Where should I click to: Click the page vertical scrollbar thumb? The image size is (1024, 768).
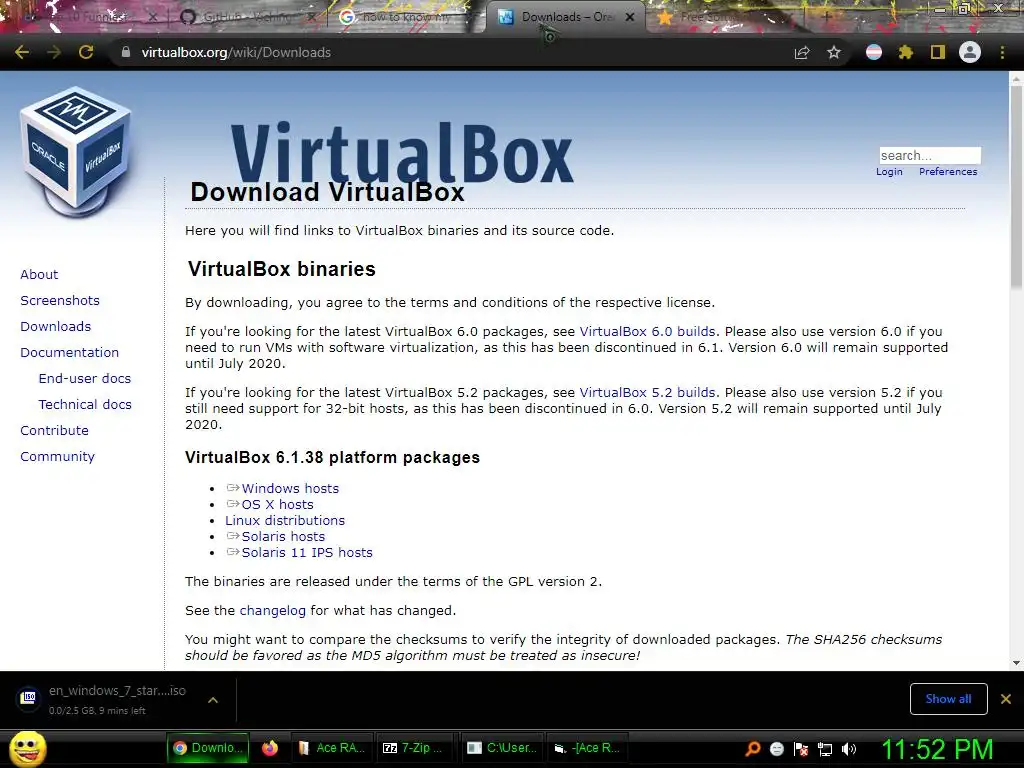1016,186
